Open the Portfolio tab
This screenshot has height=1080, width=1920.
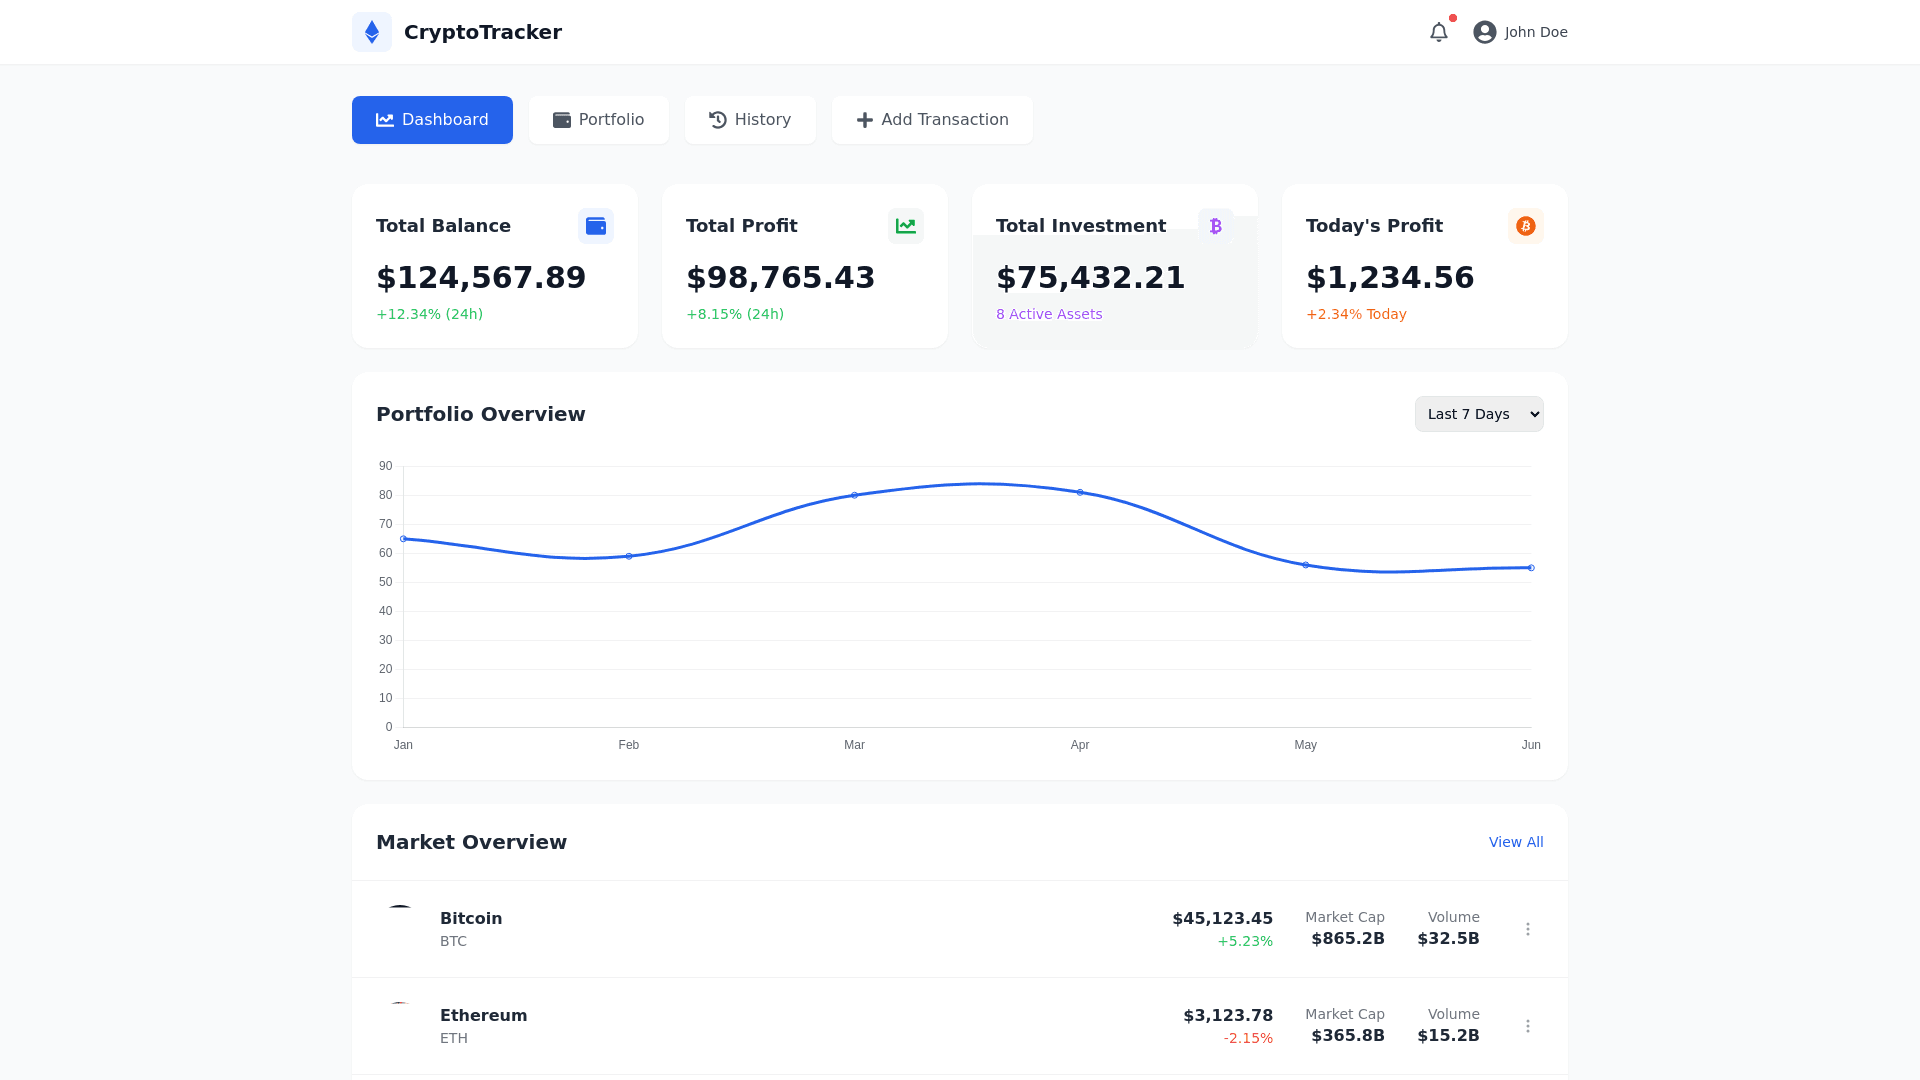(x=599, y=120)
